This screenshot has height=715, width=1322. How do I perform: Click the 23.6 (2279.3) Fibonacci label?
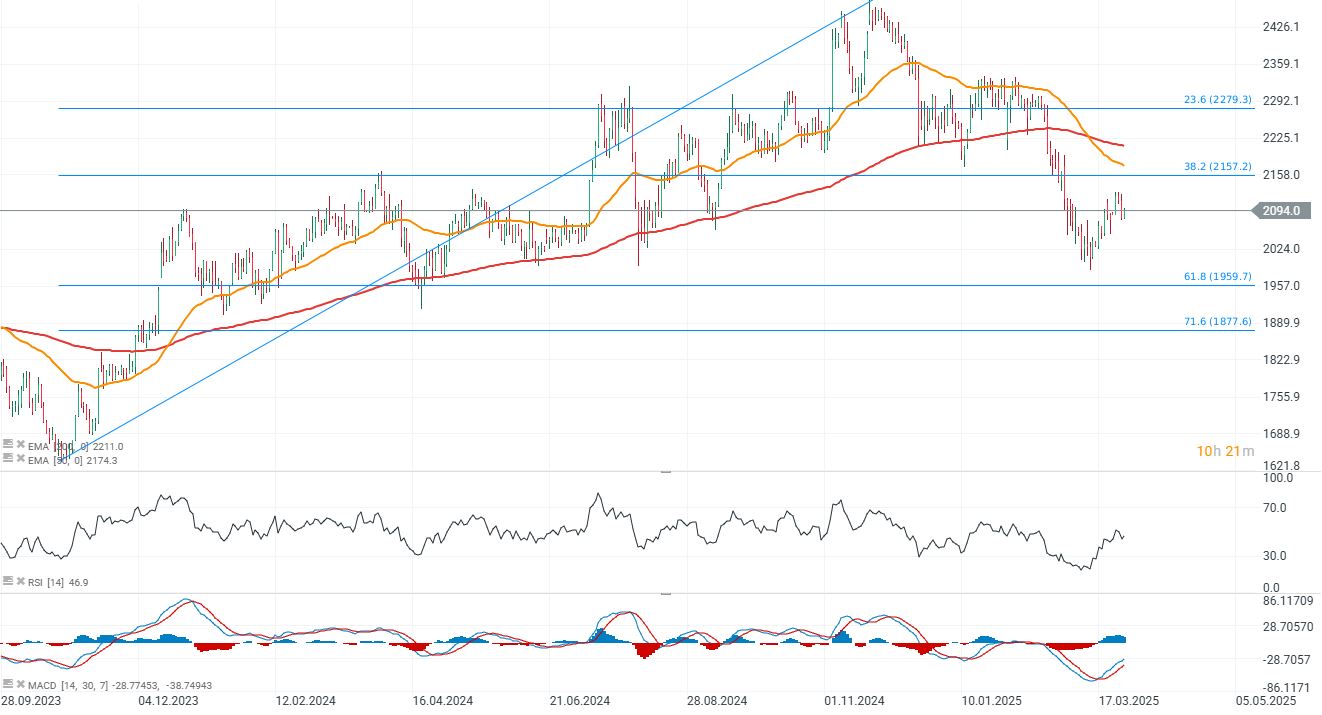pyautogui.click(x=1217, y=100)
